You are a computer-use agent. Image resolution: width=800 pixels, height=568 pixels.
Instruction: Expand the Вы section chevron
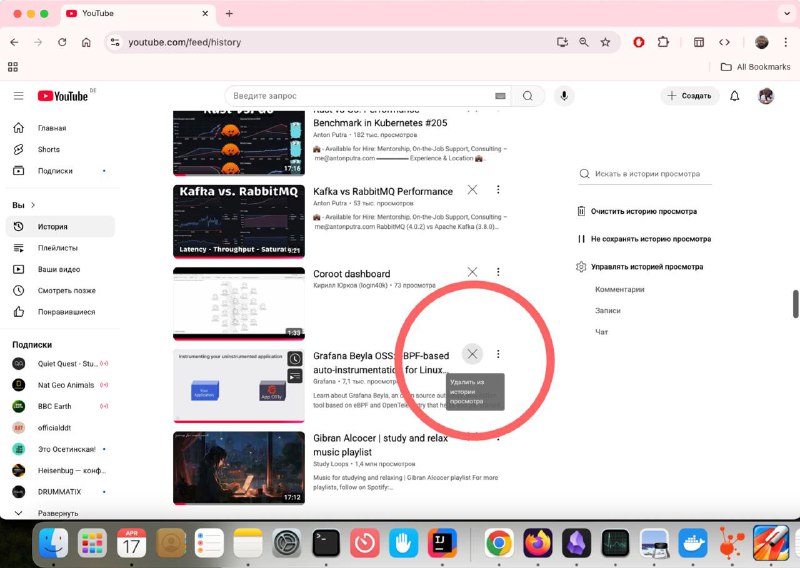(x=33, y=205)
